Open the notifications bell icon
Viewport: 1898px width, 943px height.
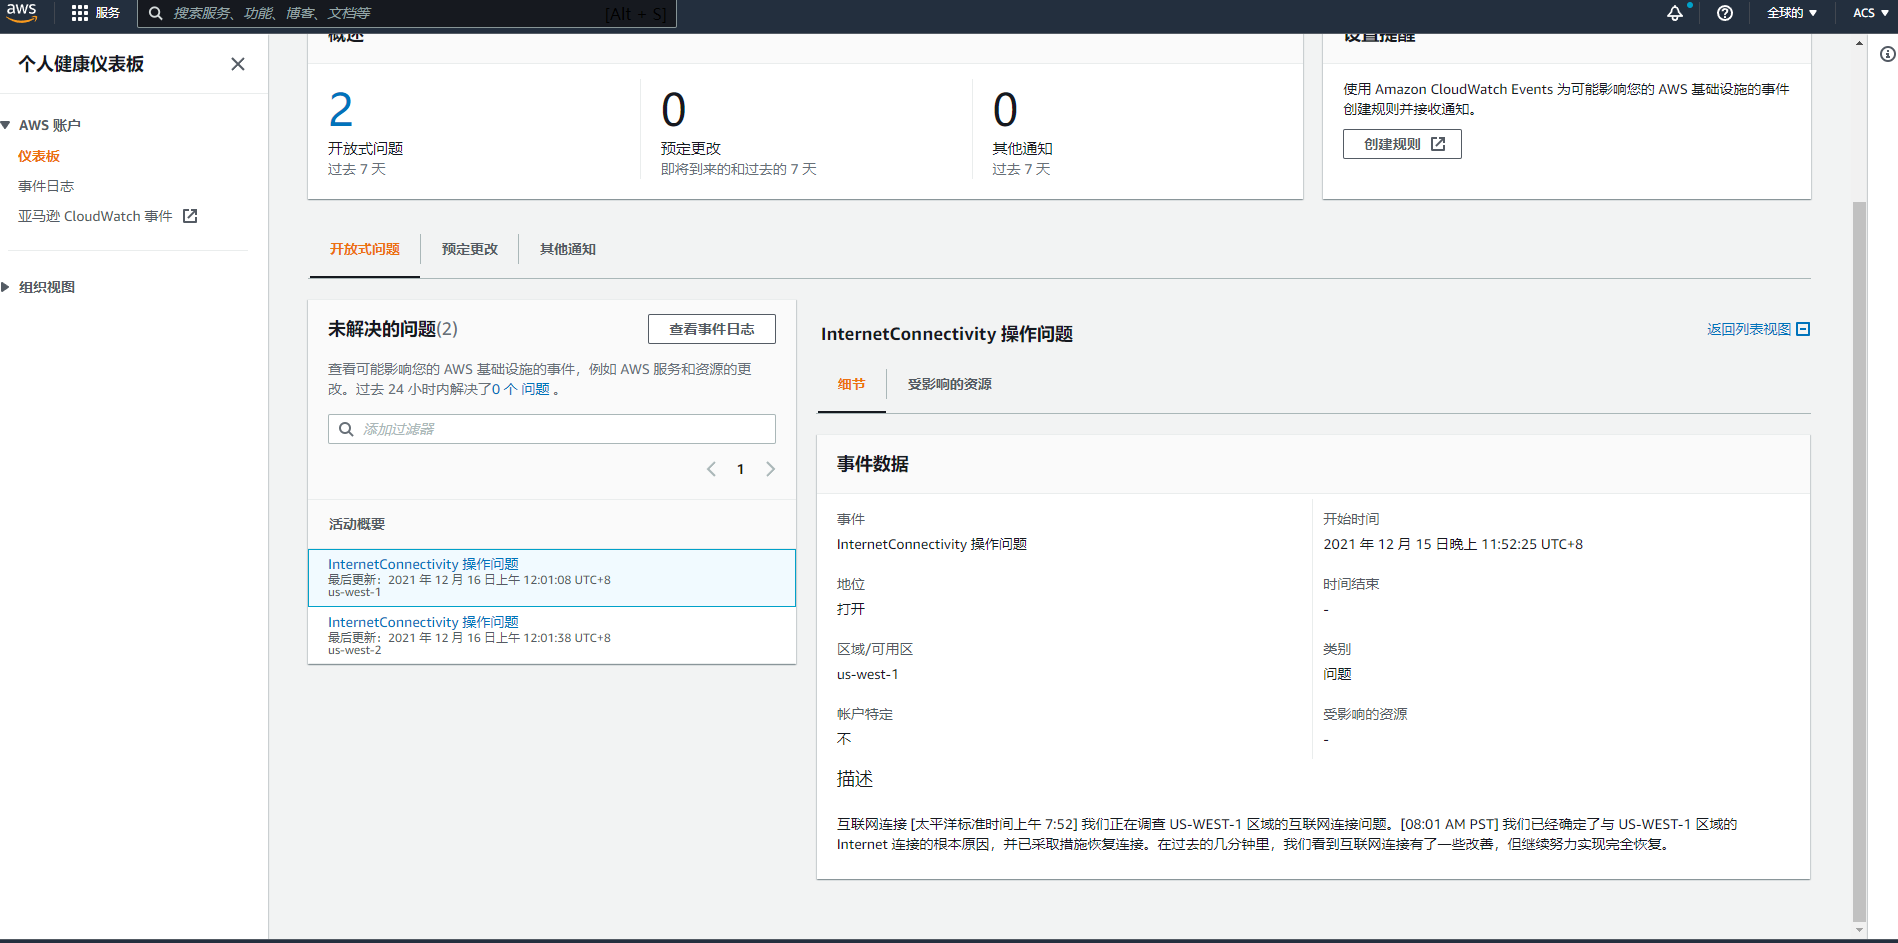point(1674,13)
